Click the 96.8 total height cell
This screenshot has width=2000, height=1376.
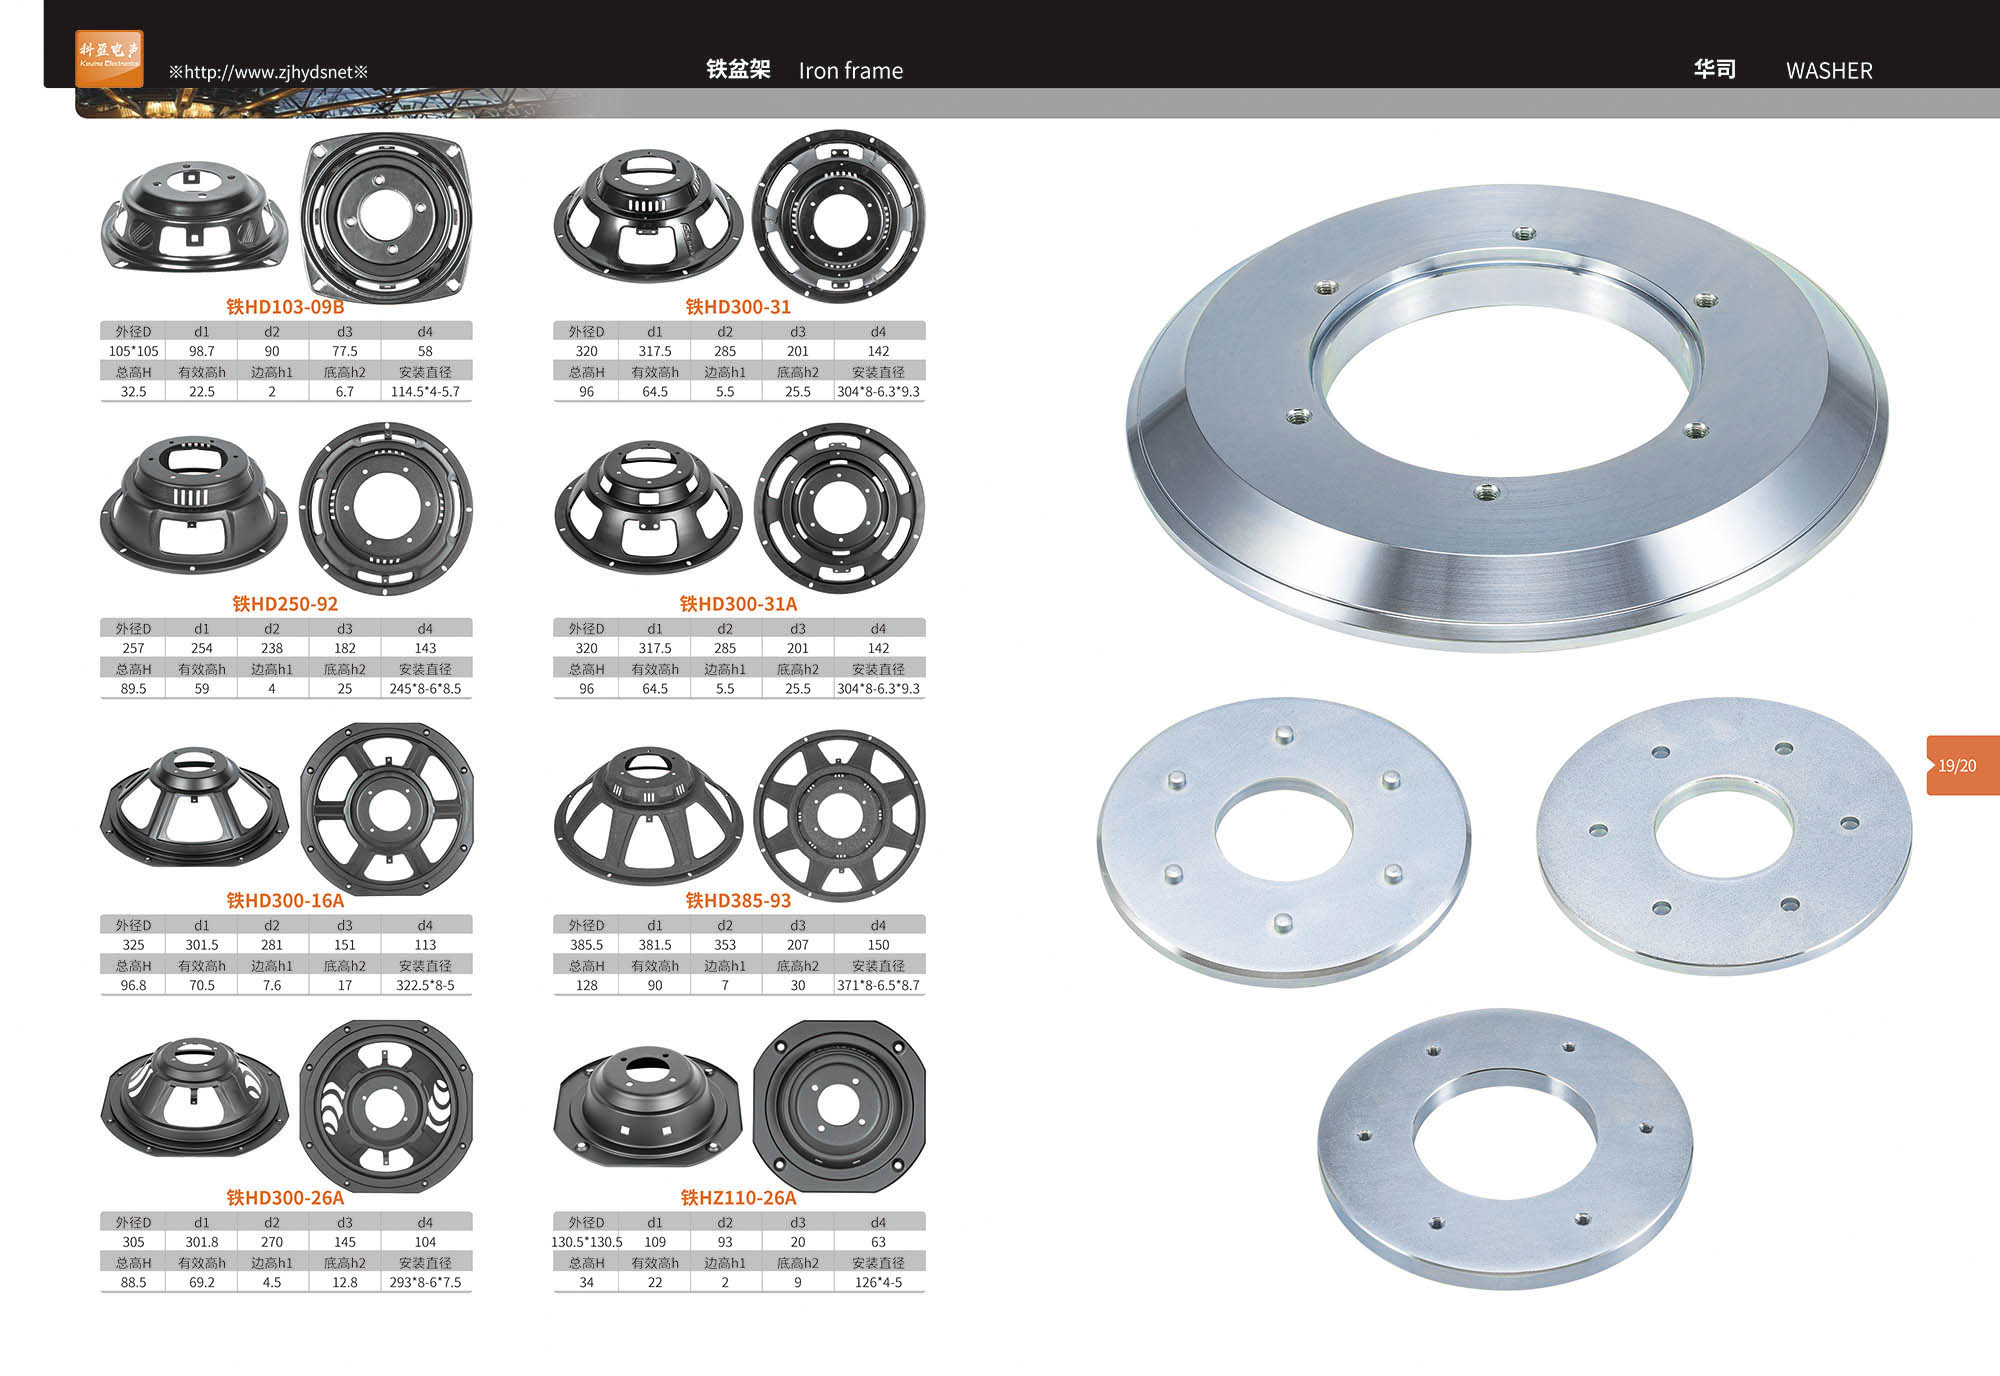tap(133, 986)
